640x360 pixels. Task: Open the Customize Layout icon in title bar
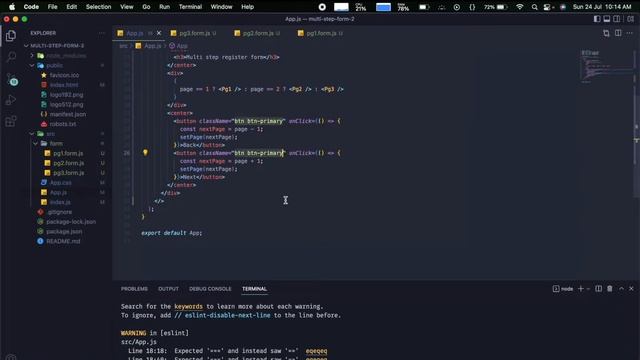point(630,19)
